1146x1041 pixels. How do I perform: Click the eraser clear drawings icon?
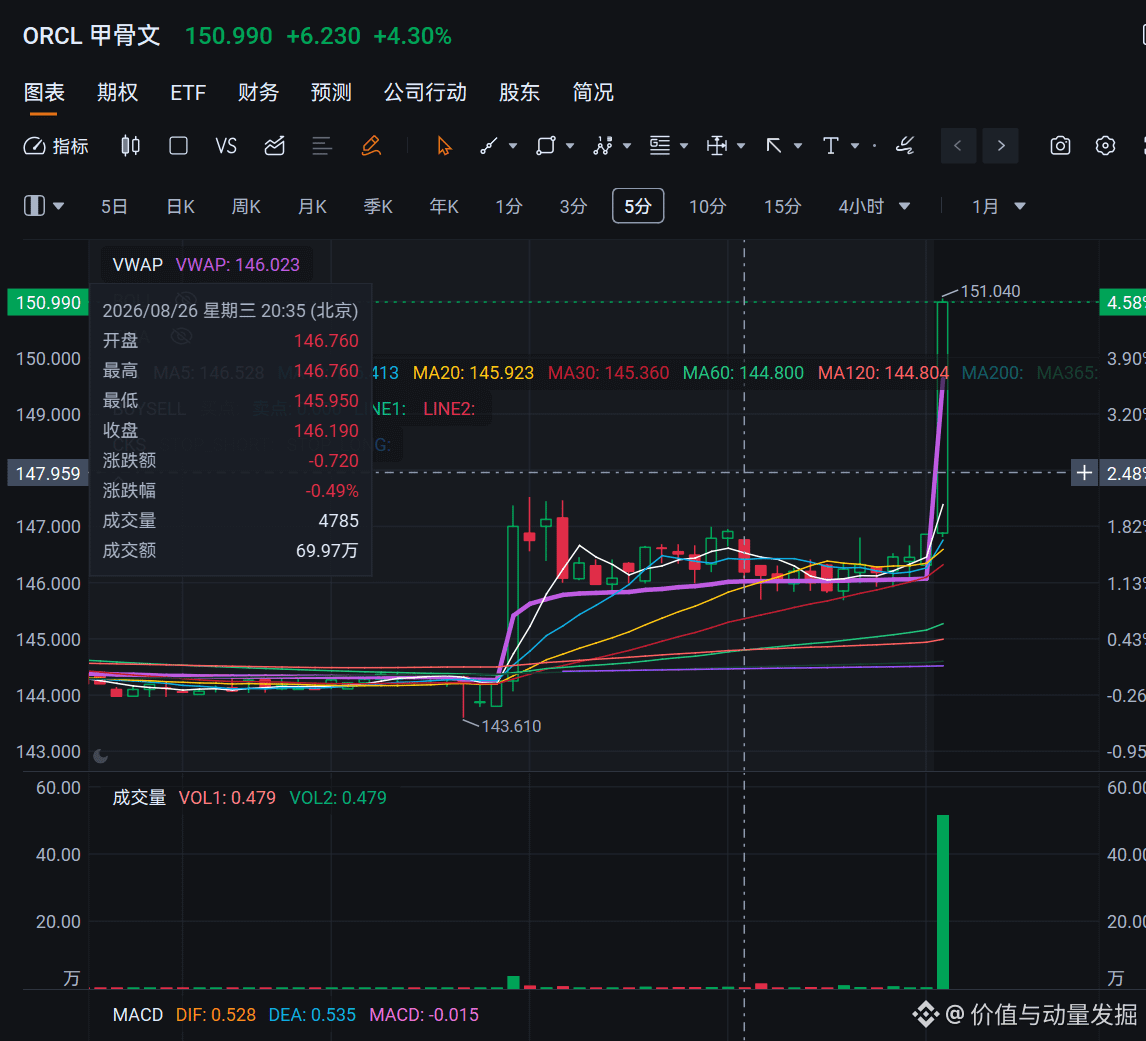pyautogui.click(x=905, y=146)
